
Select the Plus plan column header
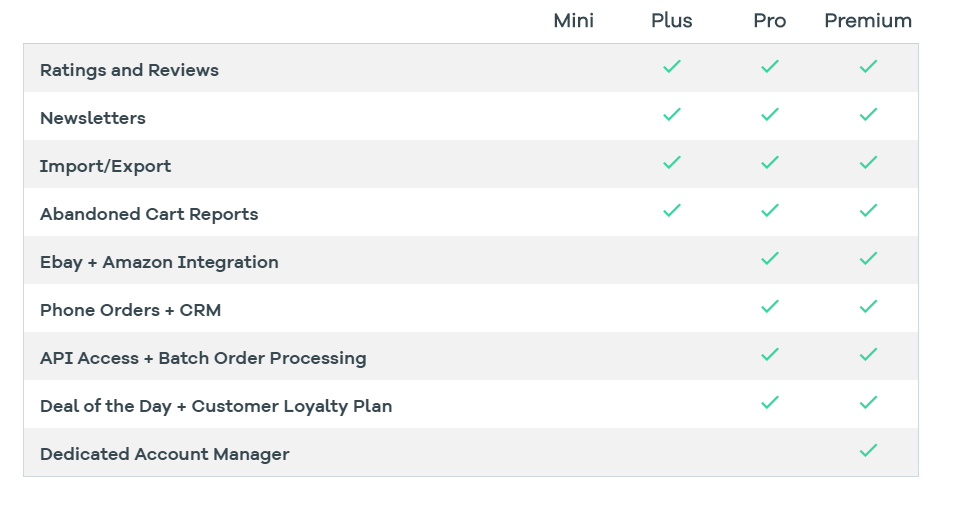coord(671,21)
